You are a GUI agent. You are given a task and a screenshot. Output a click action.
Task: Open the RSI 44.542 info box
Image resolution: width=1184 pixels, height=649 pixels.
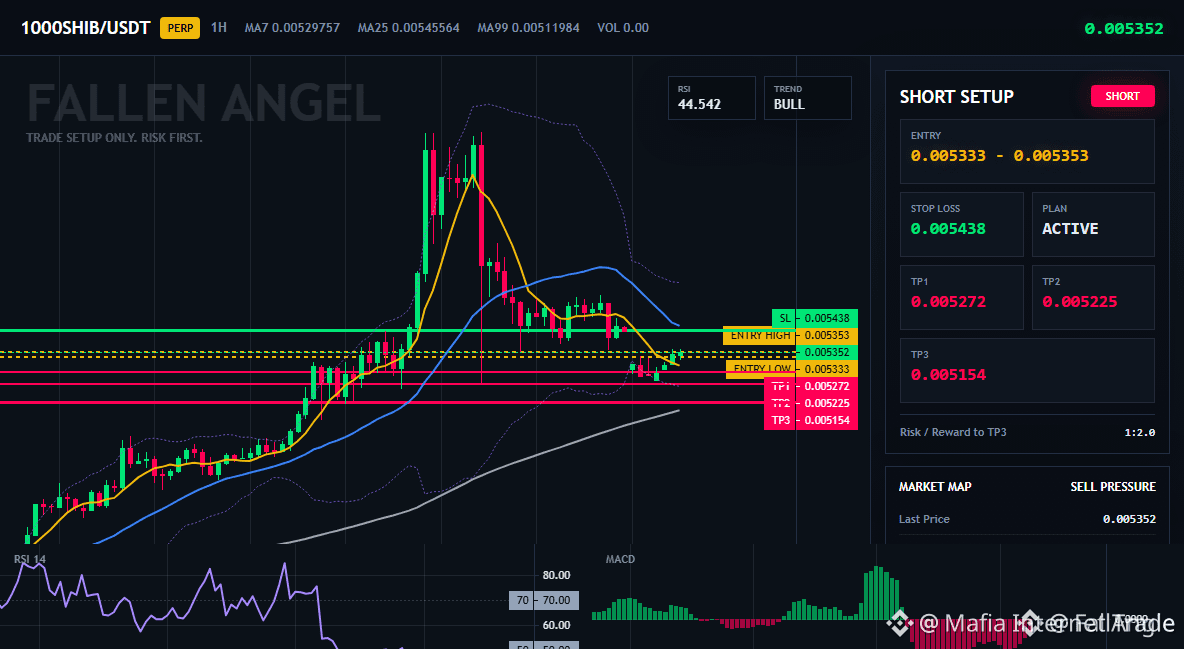click(711, 97)
